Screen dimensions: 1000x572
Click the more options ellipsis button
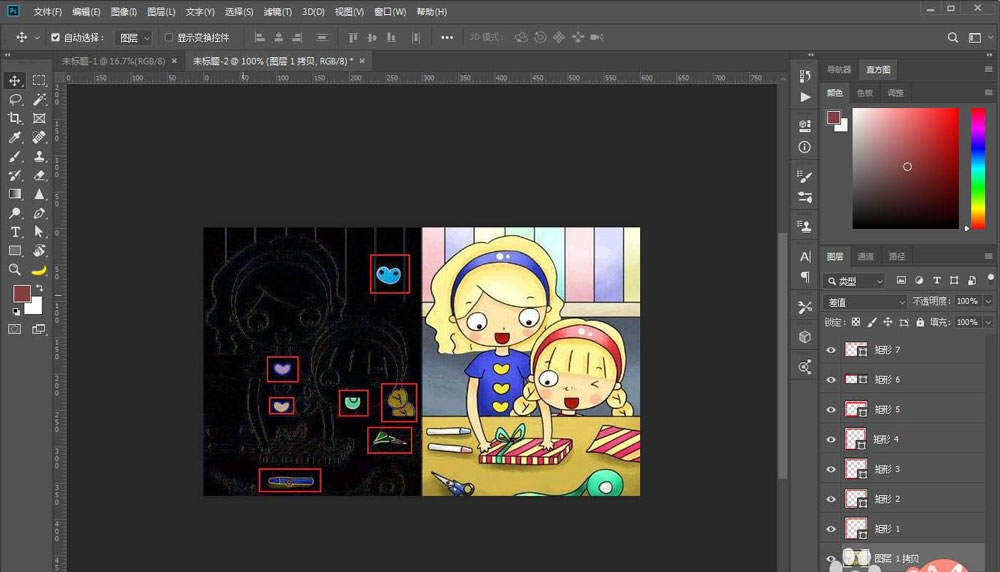point(447,38)
